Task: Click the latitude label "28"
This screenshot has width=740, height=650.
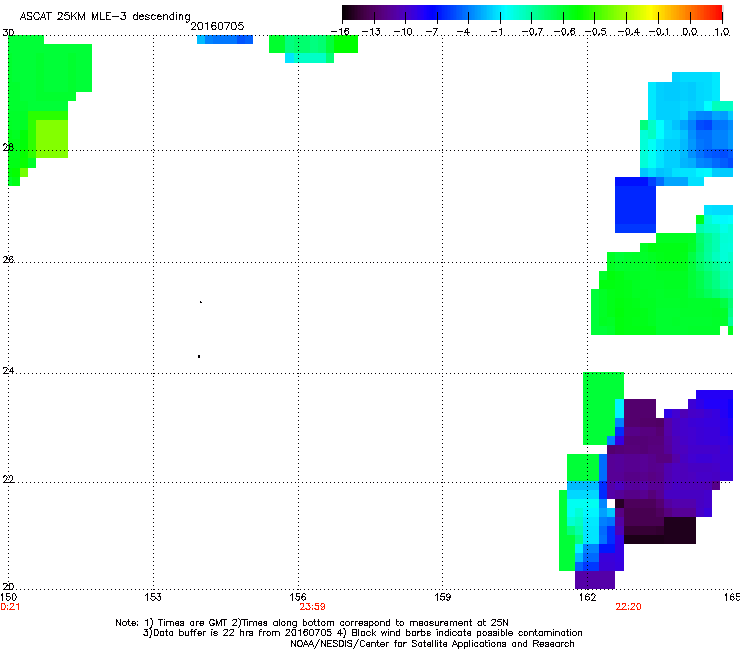Action: 8,147
